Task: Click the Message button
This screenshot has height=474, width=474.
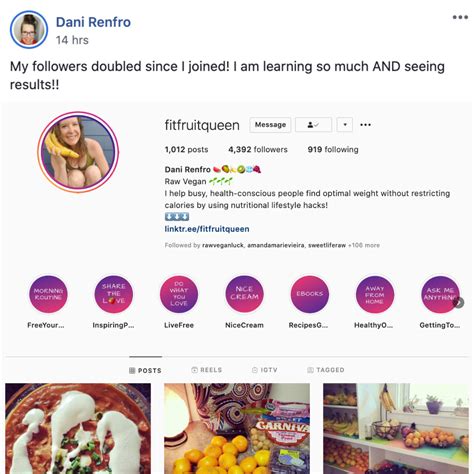Action: coord(270,125)
